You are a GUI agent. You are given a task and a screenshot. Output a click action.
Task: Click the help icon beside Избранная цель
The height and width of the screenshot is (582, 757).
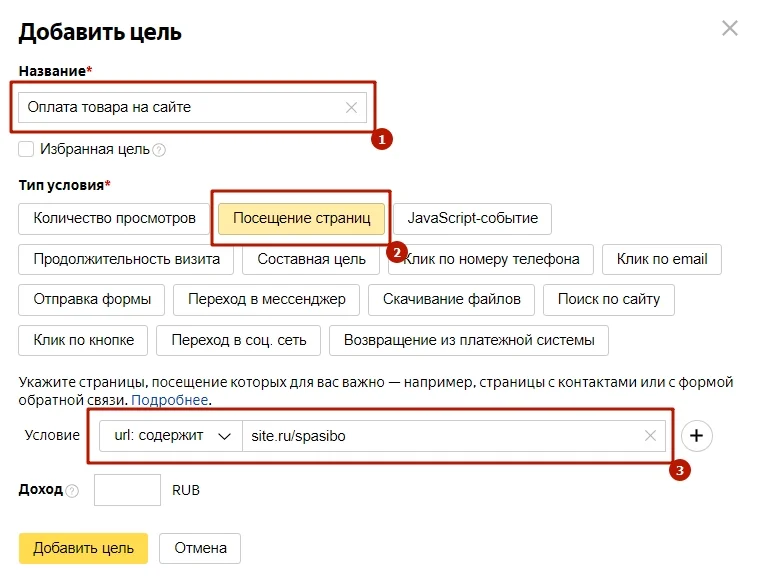tap(159, 150)
